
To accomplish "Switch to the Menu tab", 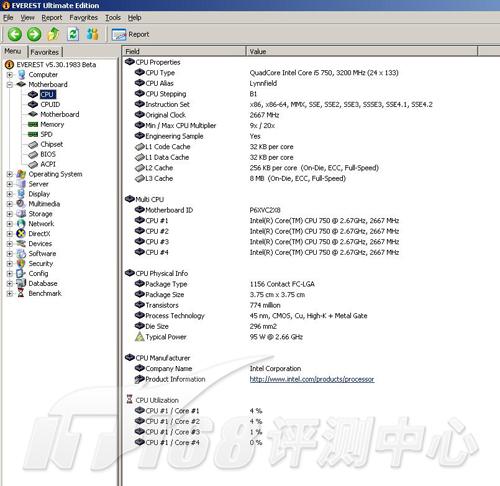I will (13, 51).
